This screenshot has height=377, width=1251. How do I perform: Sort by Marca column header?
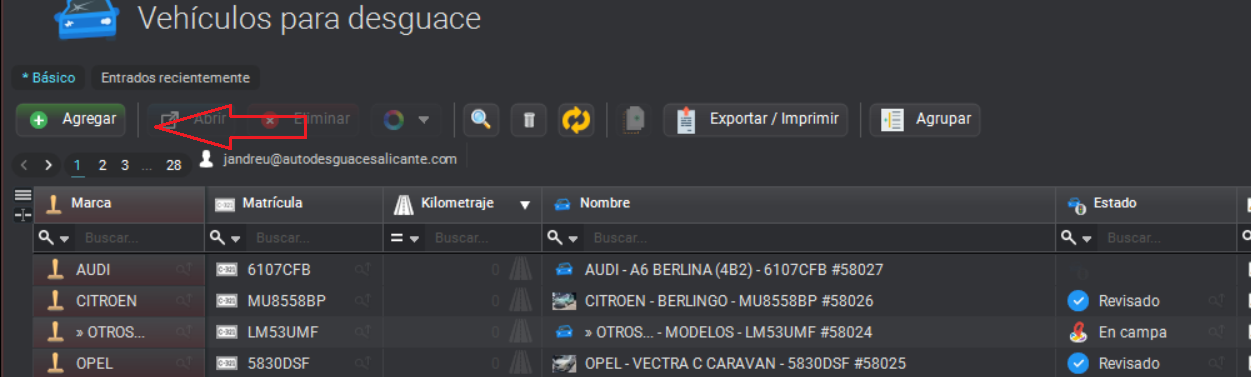[x=120, y=203]
